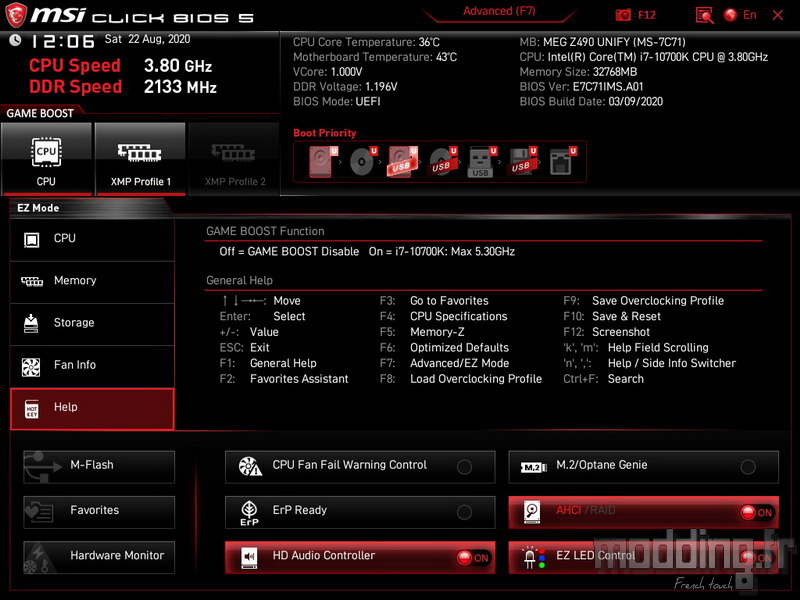Image resolution: width=800 pixels, height=600 pixels.
Task: Click the Memory Size 32768MB entry
Action: coord(579,71)
